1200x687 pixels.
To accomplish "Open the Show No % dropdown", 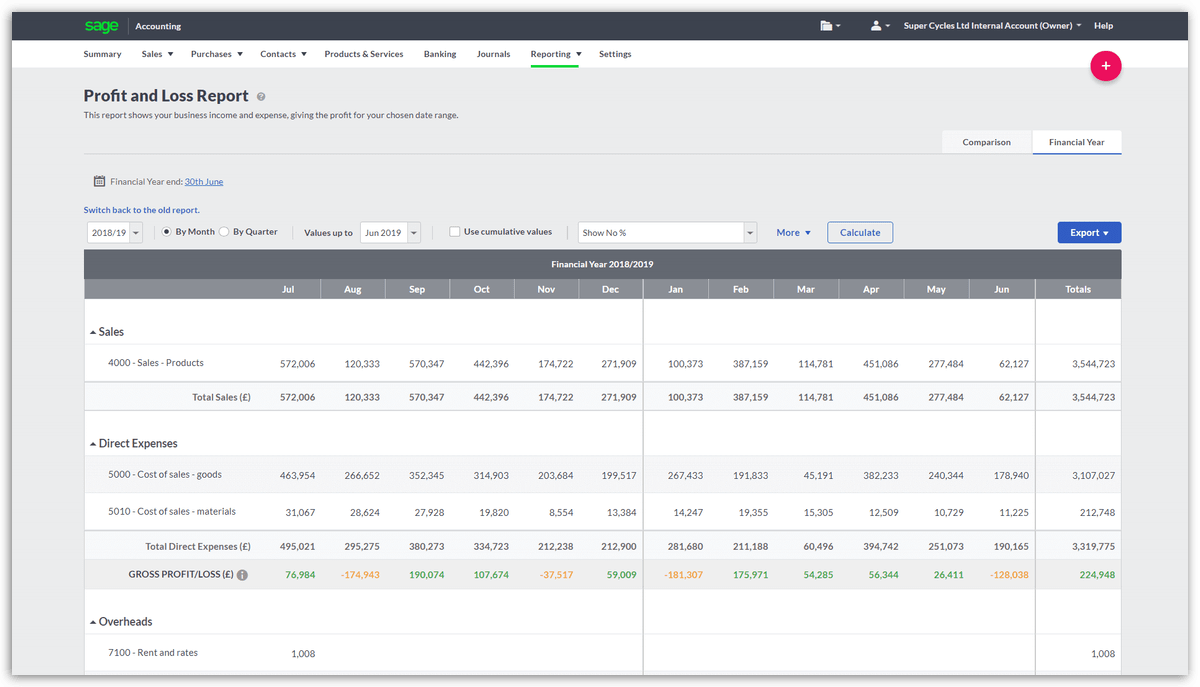I will pos(668,233).
